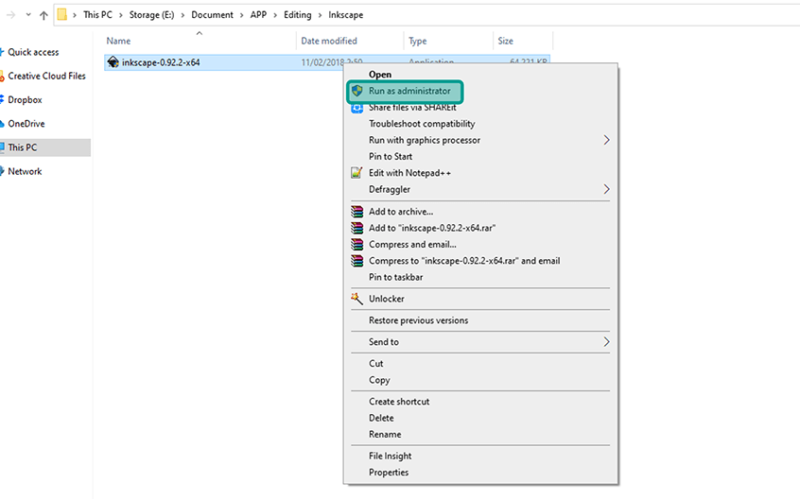Open Creative Cloud Files in sidebar
The height and width of the screenshot is (500, 800).
pos(47,76)
